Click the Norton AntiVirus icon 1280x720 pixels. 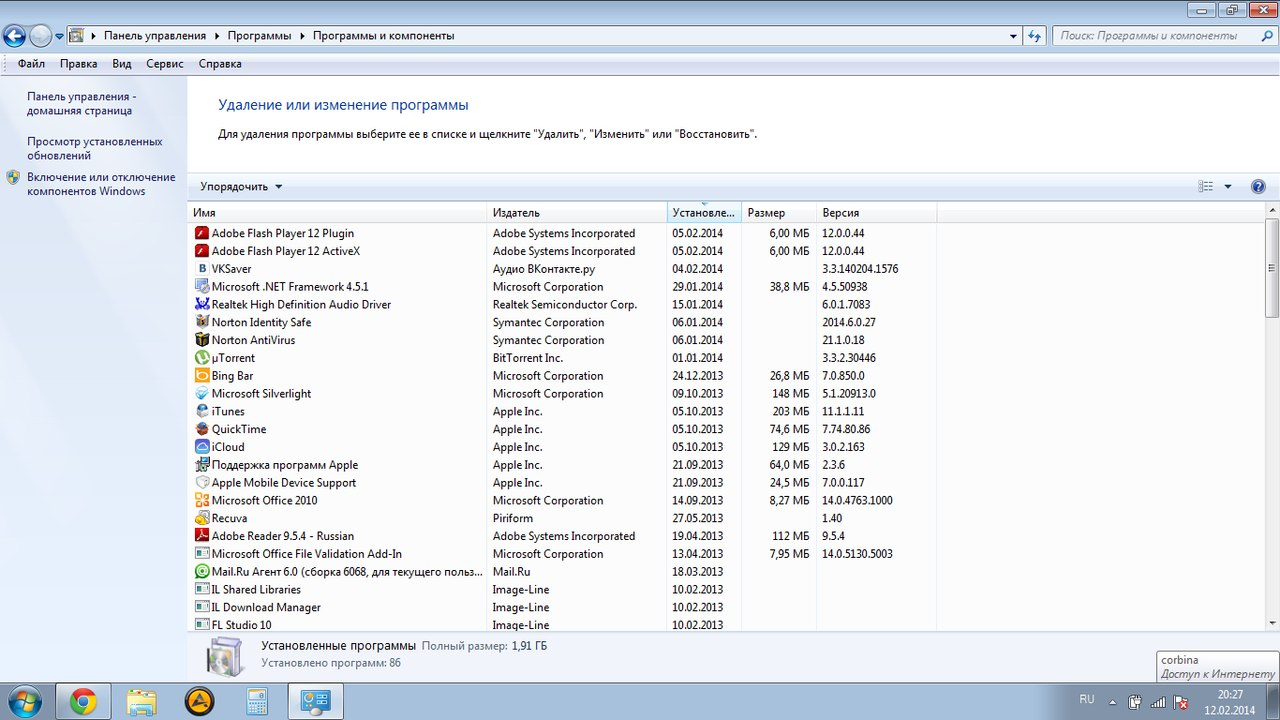click(x=202, y=340)
